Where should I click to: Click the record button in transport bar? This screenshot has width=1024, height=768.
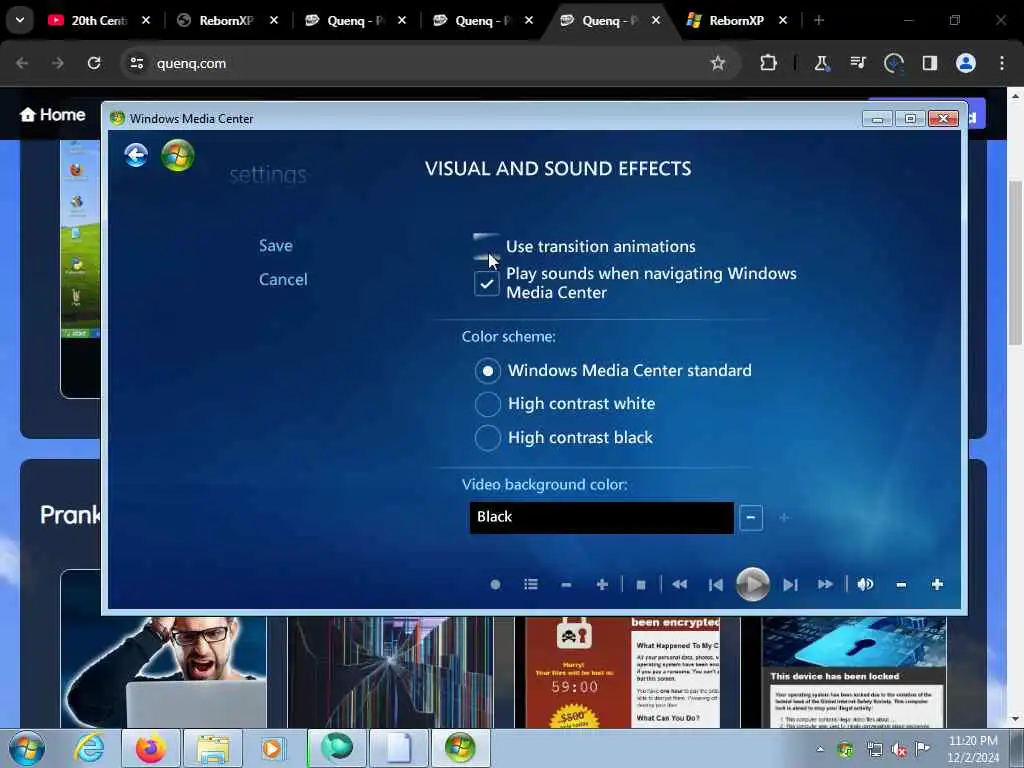pos(495,584)
